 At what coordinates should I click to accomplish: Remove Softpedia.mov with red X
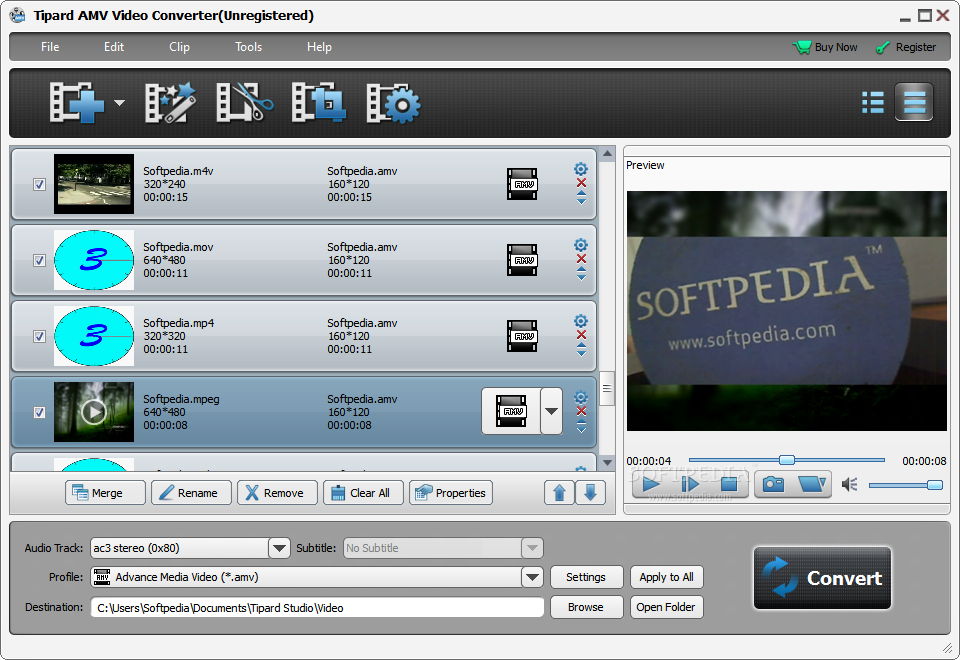click(581, 259)
